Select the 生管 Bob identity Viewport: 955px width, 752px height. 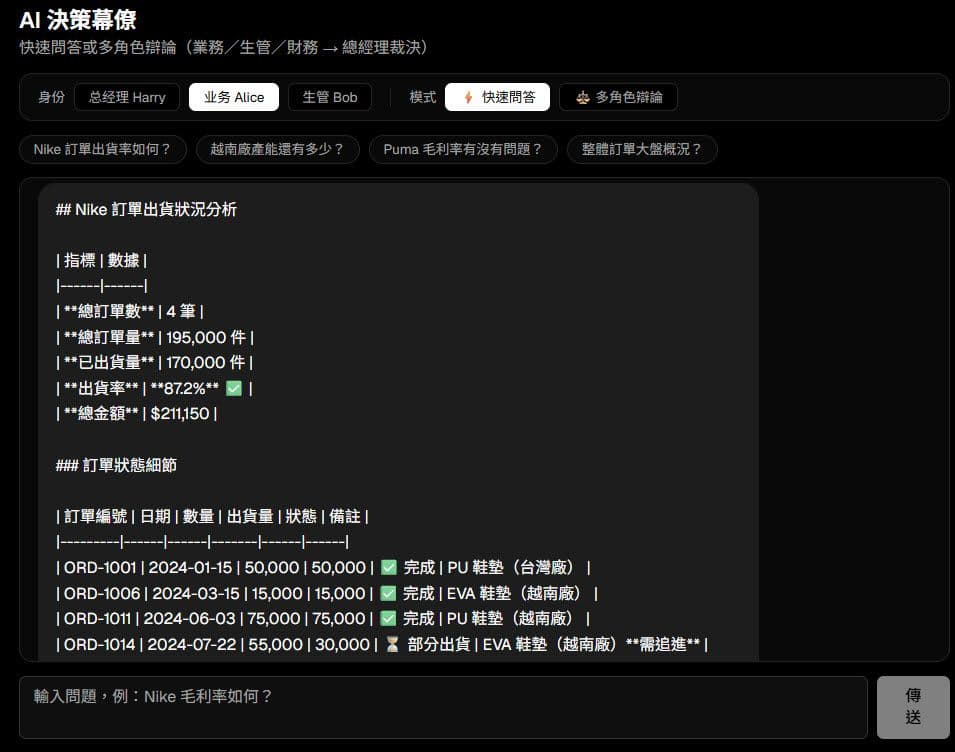point(329,97)
